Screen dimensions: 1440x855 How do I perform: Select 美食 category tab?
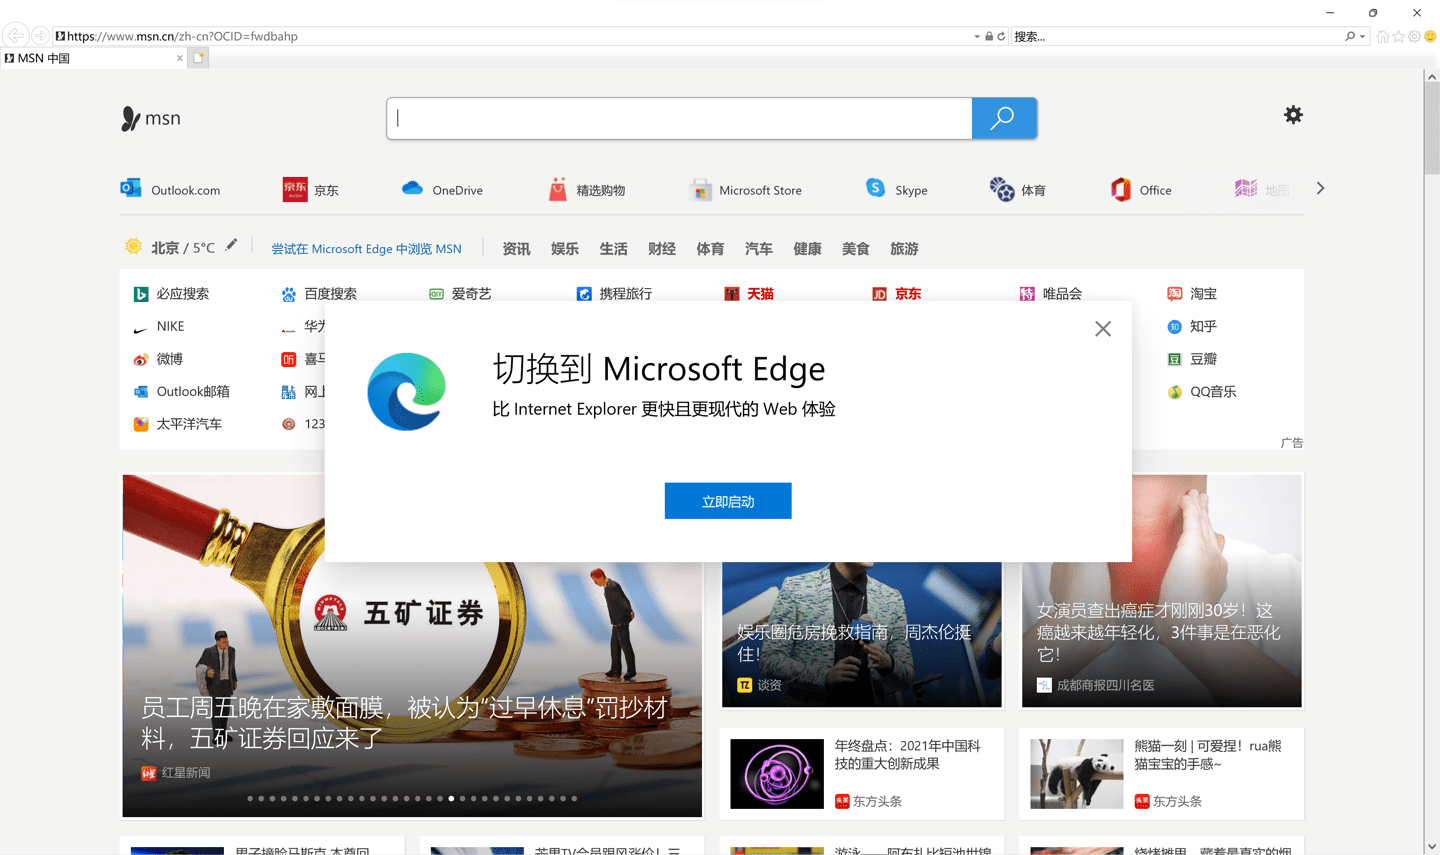coord(856,249)
